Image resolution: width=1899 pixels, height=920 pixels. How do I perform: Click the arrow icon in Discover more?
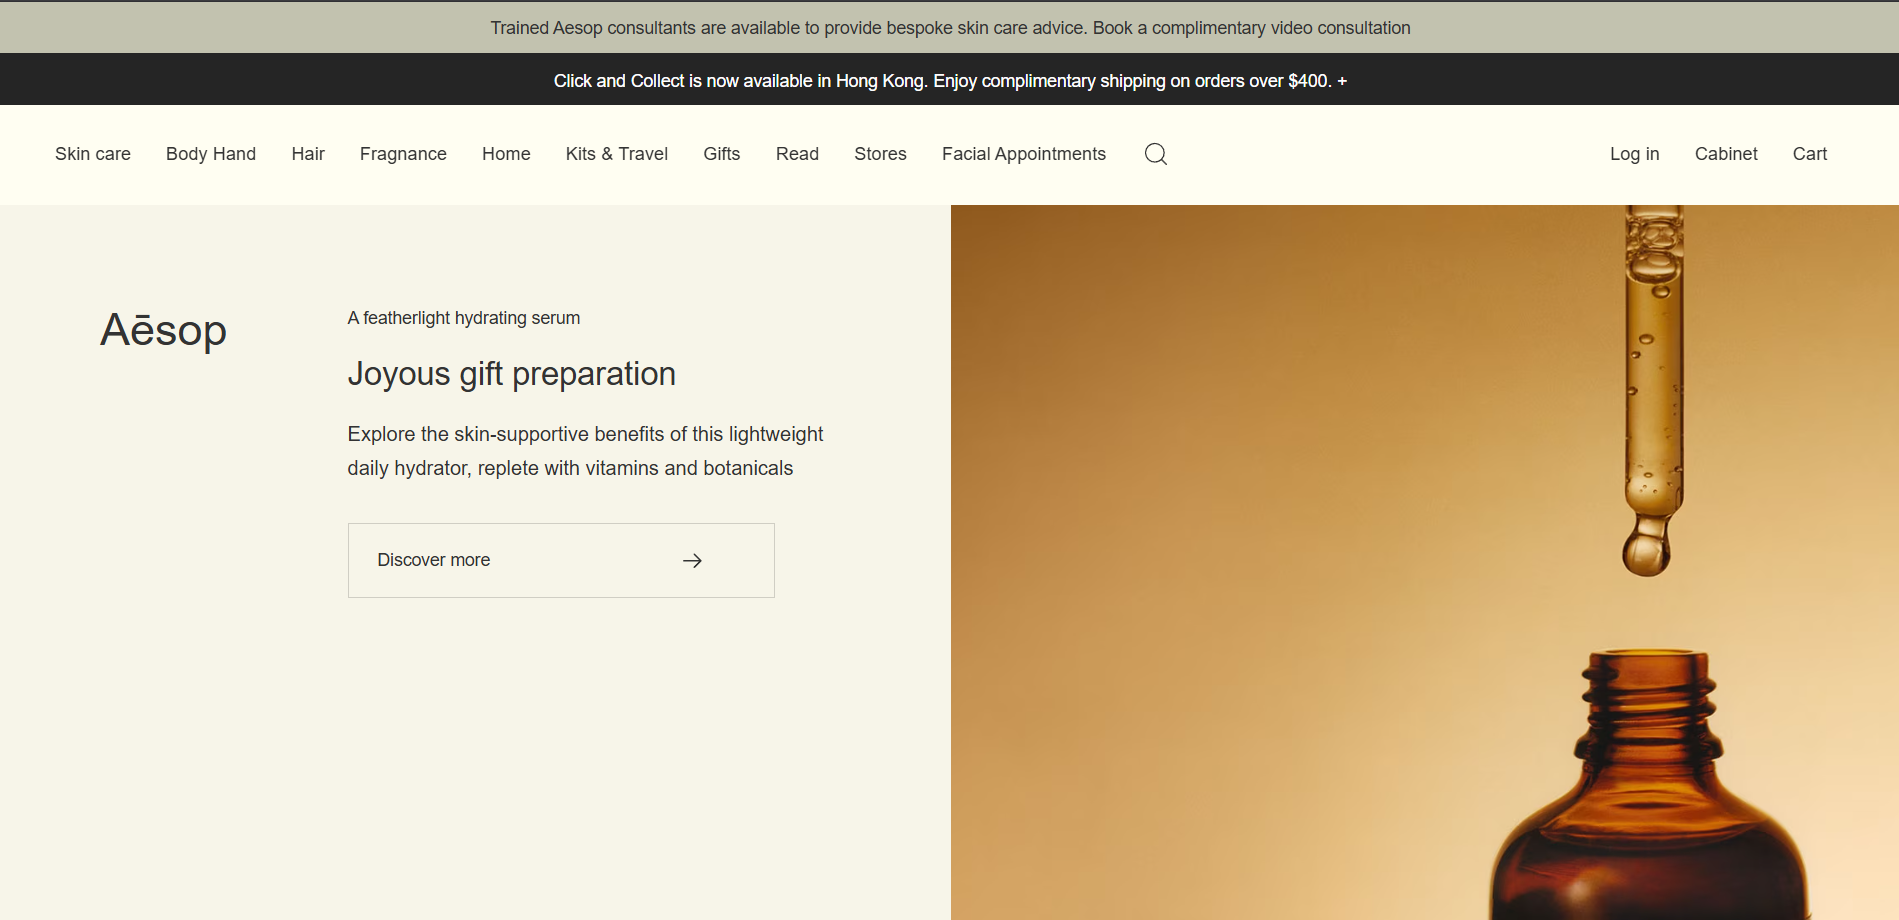point(692,561)
